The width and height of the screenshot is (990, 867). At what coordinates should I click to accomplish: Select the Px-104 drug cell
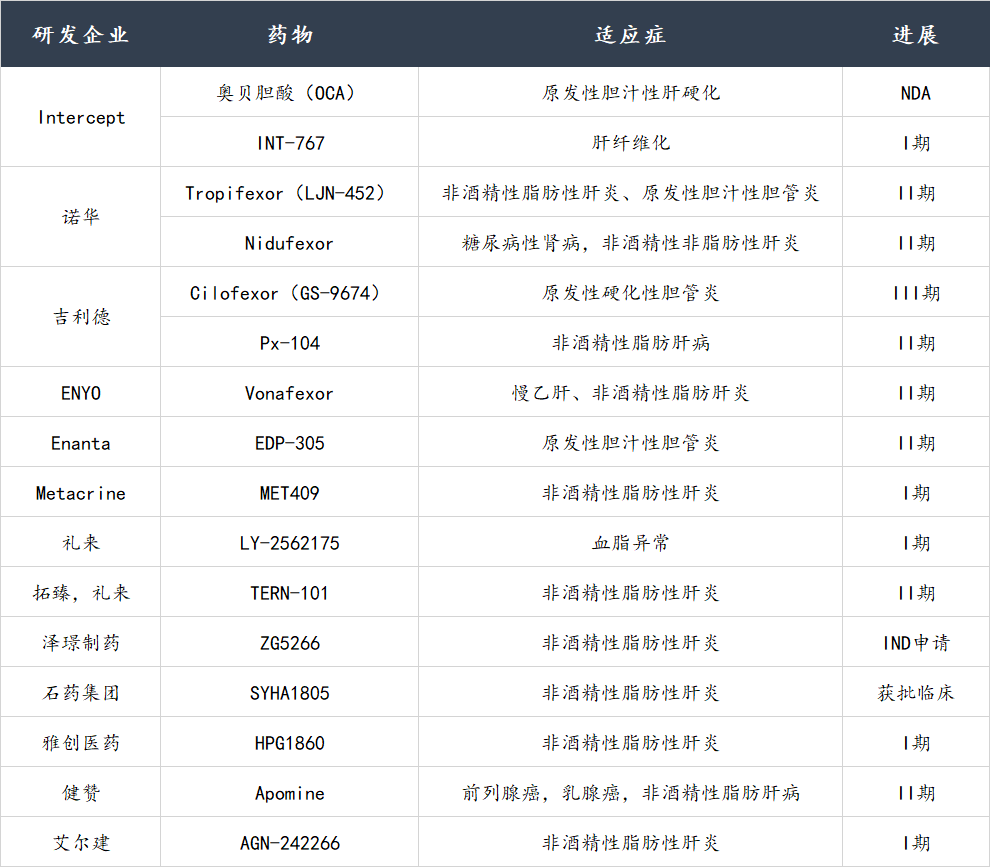[x=289, y=342]
